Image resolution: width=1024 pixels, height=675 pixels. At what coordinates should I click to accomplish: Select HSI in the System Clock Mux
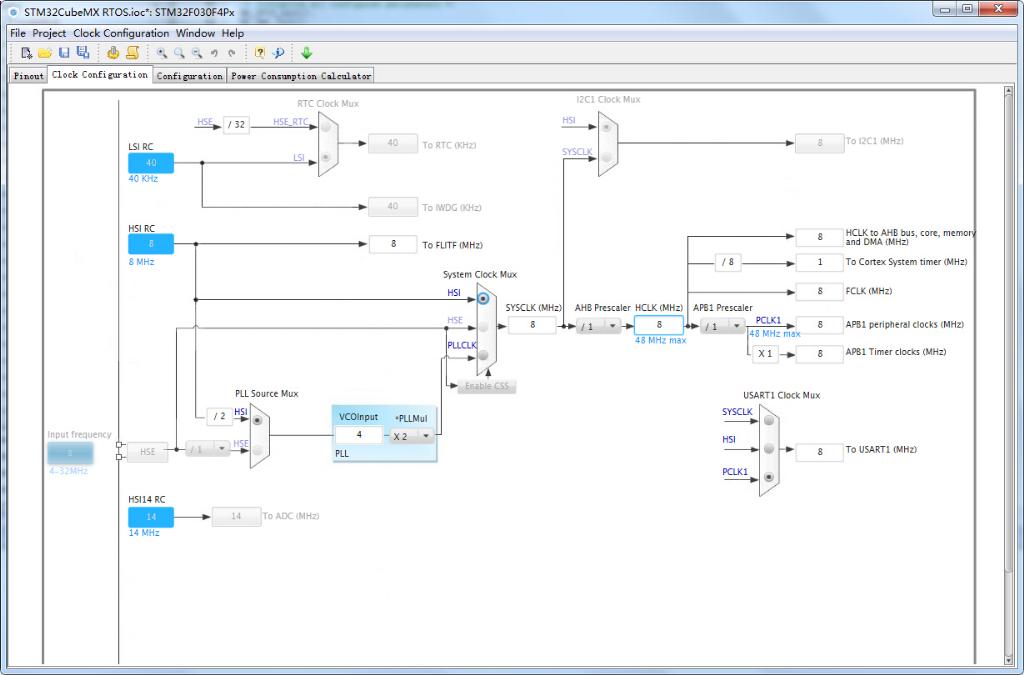483,298
